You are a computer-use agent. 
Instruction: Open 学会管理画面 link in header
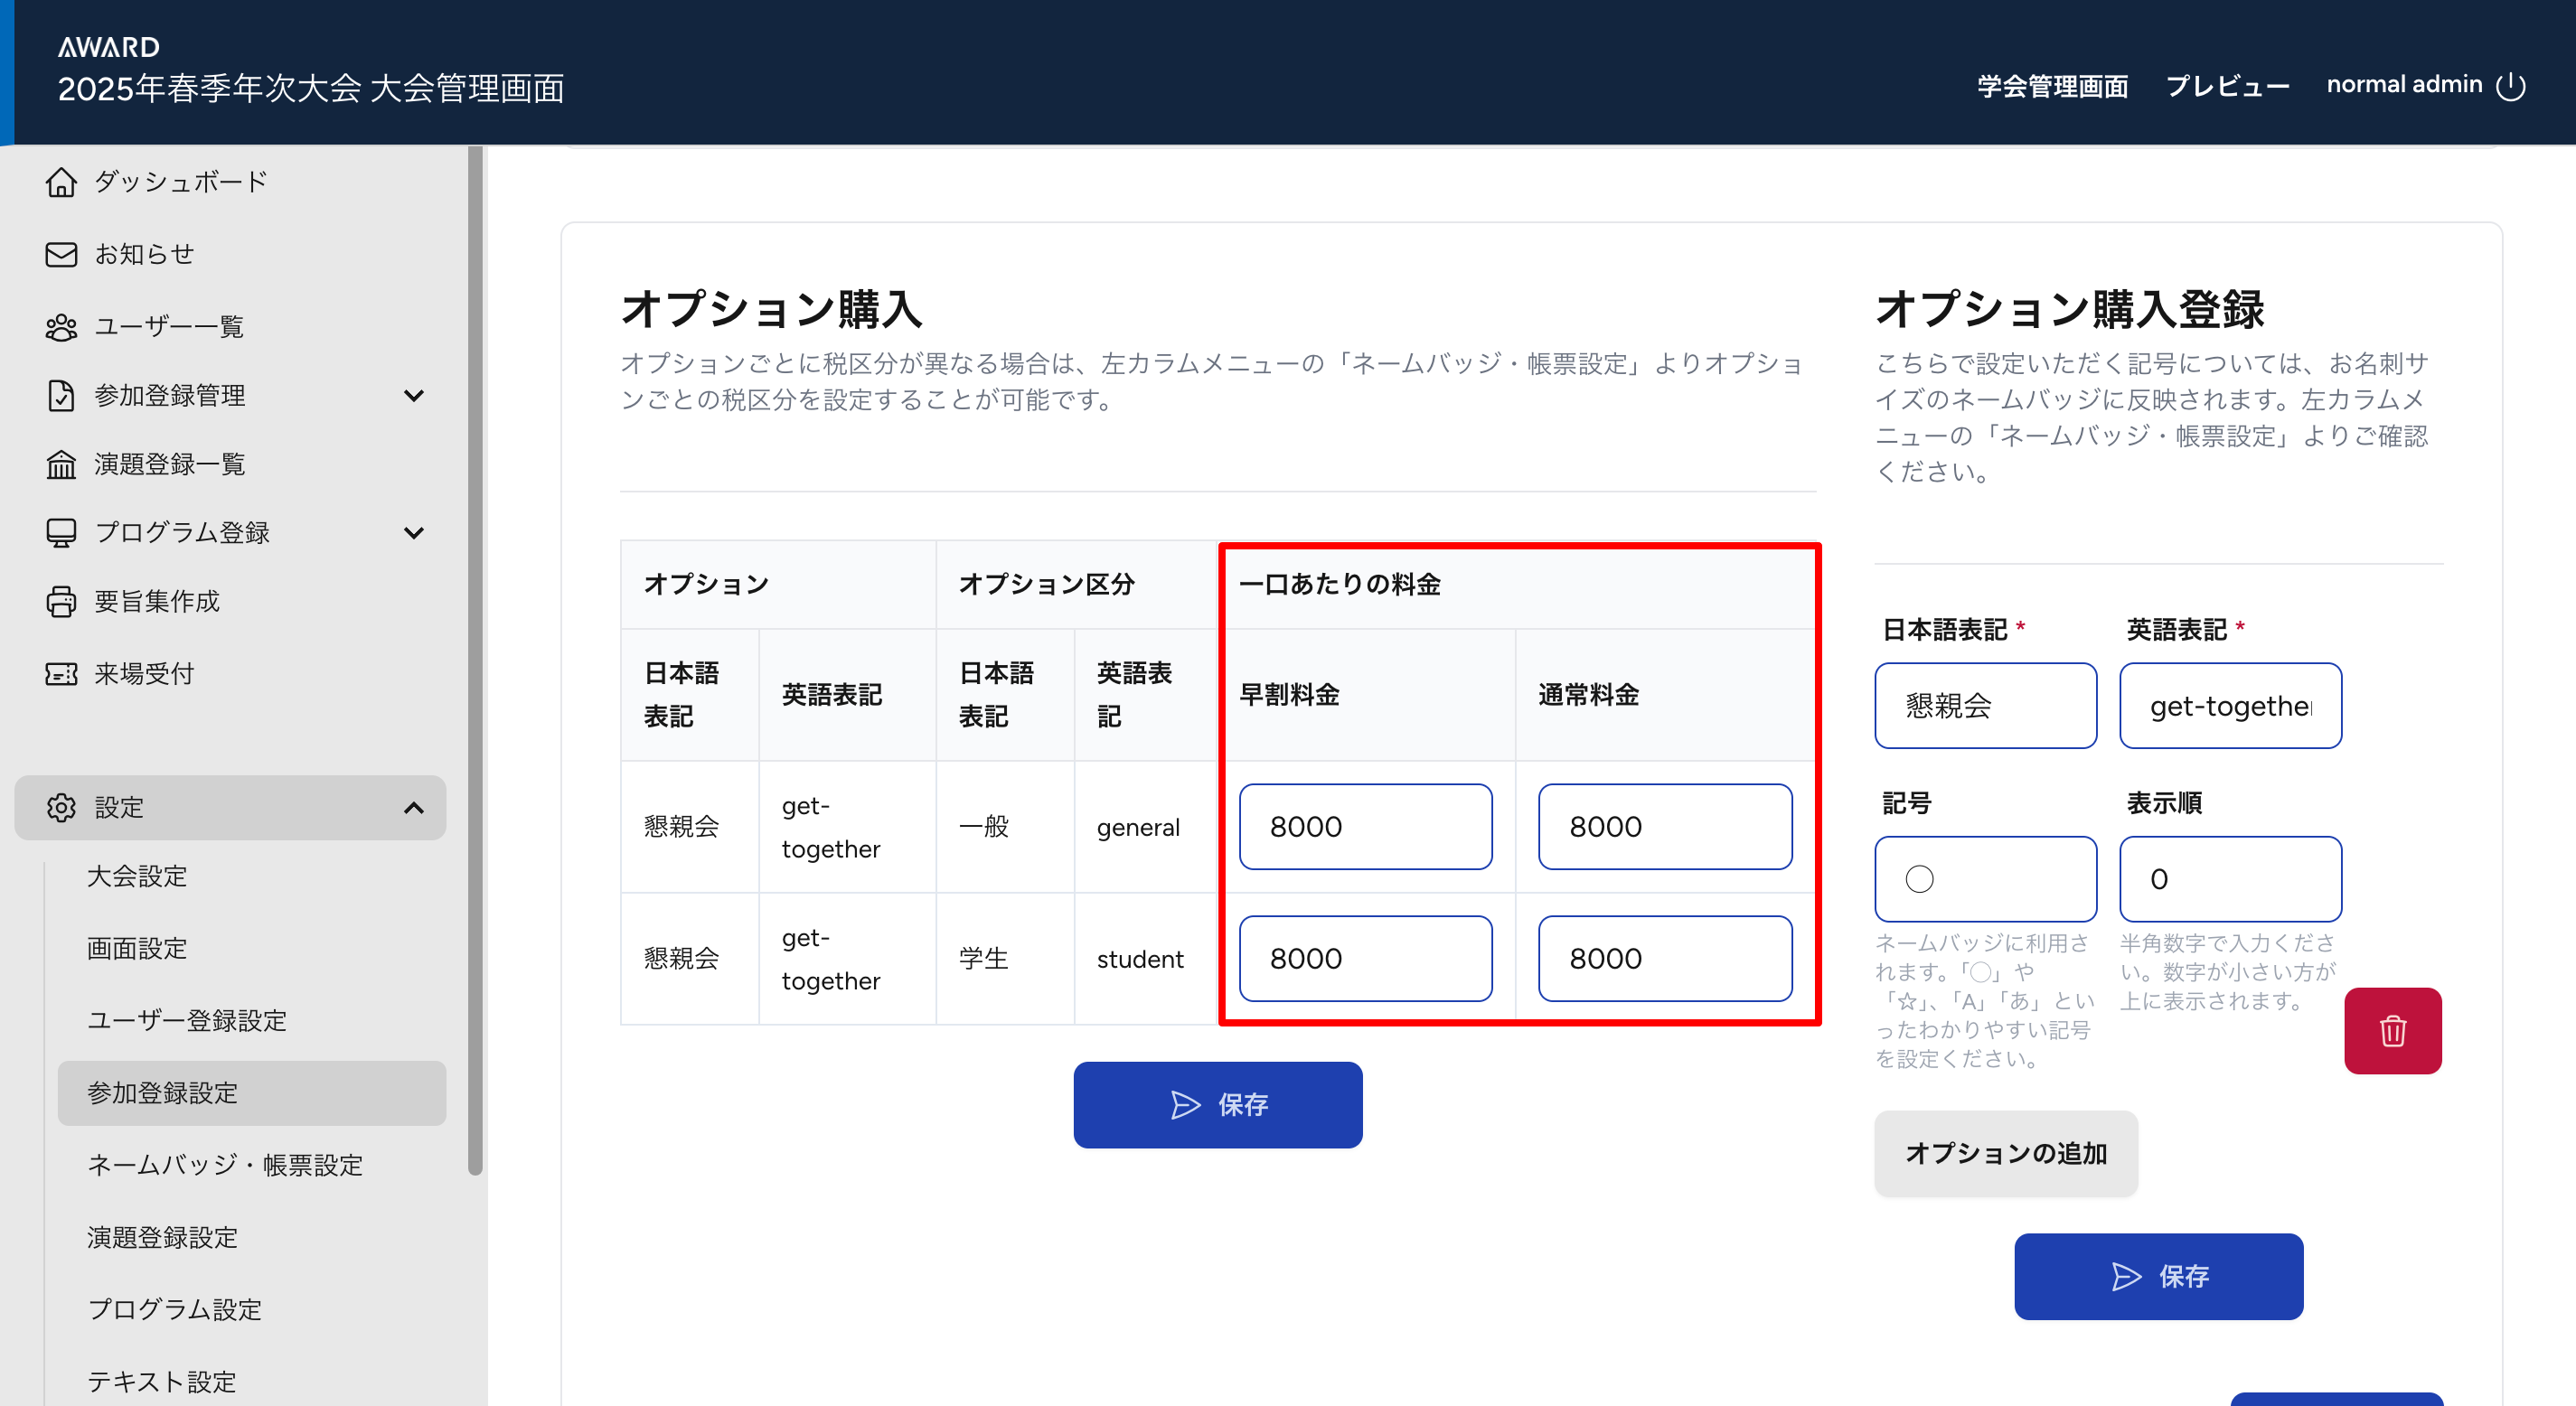(2052, 86)
